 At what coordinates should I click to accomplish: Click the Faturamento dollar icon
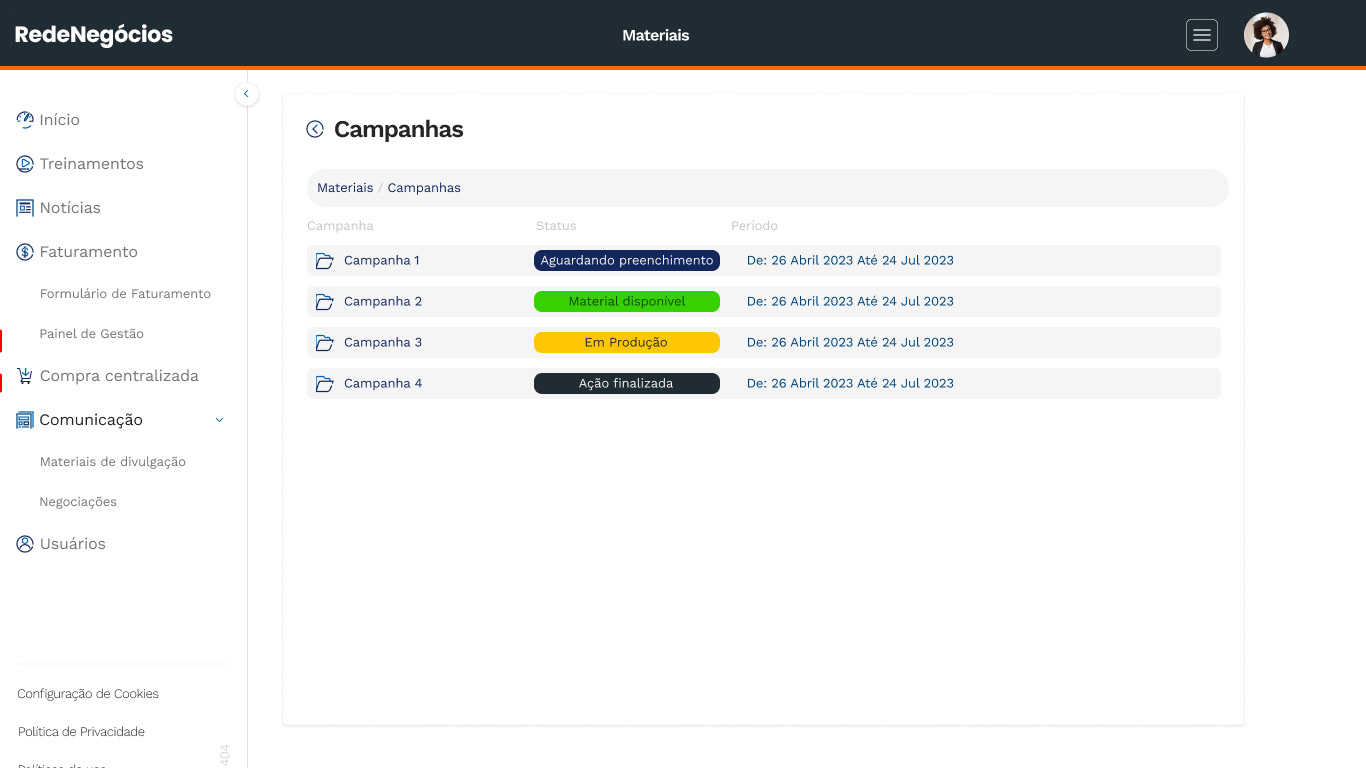pyautogui.click(x=25, y=252)
